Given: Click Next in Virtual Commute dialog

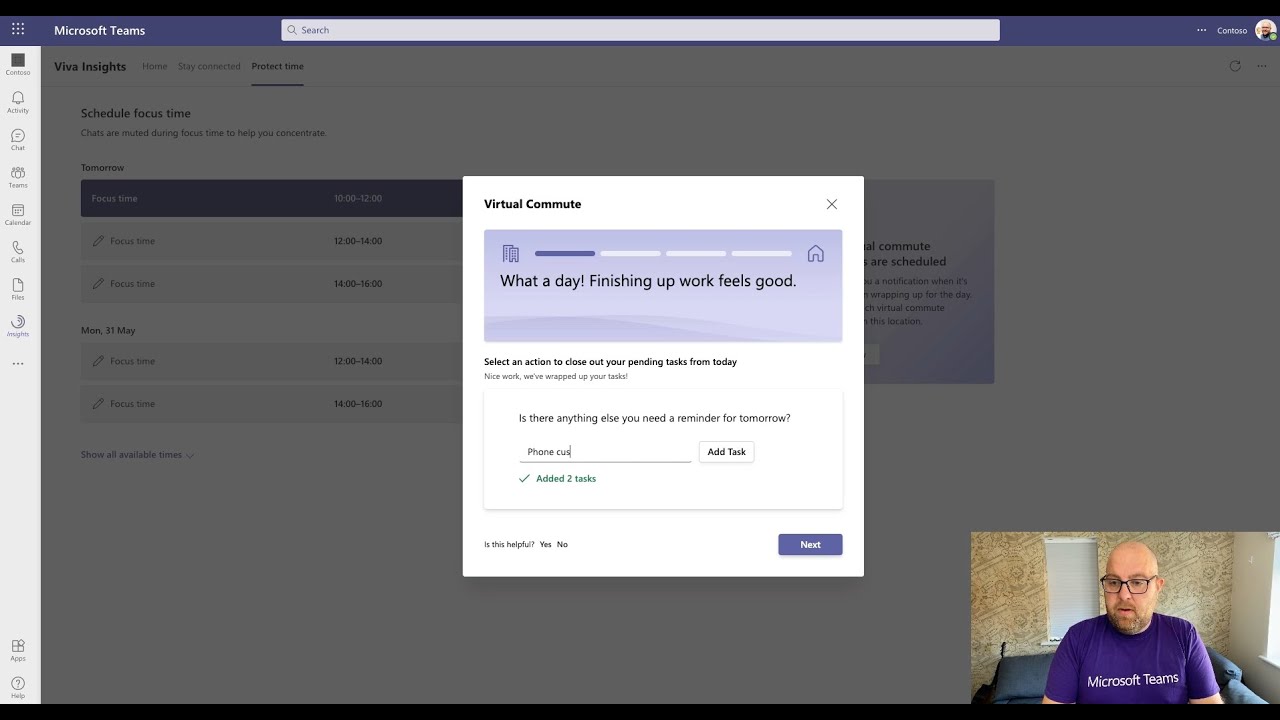Looking at the screenshot, I should click(x=810, y=545).
